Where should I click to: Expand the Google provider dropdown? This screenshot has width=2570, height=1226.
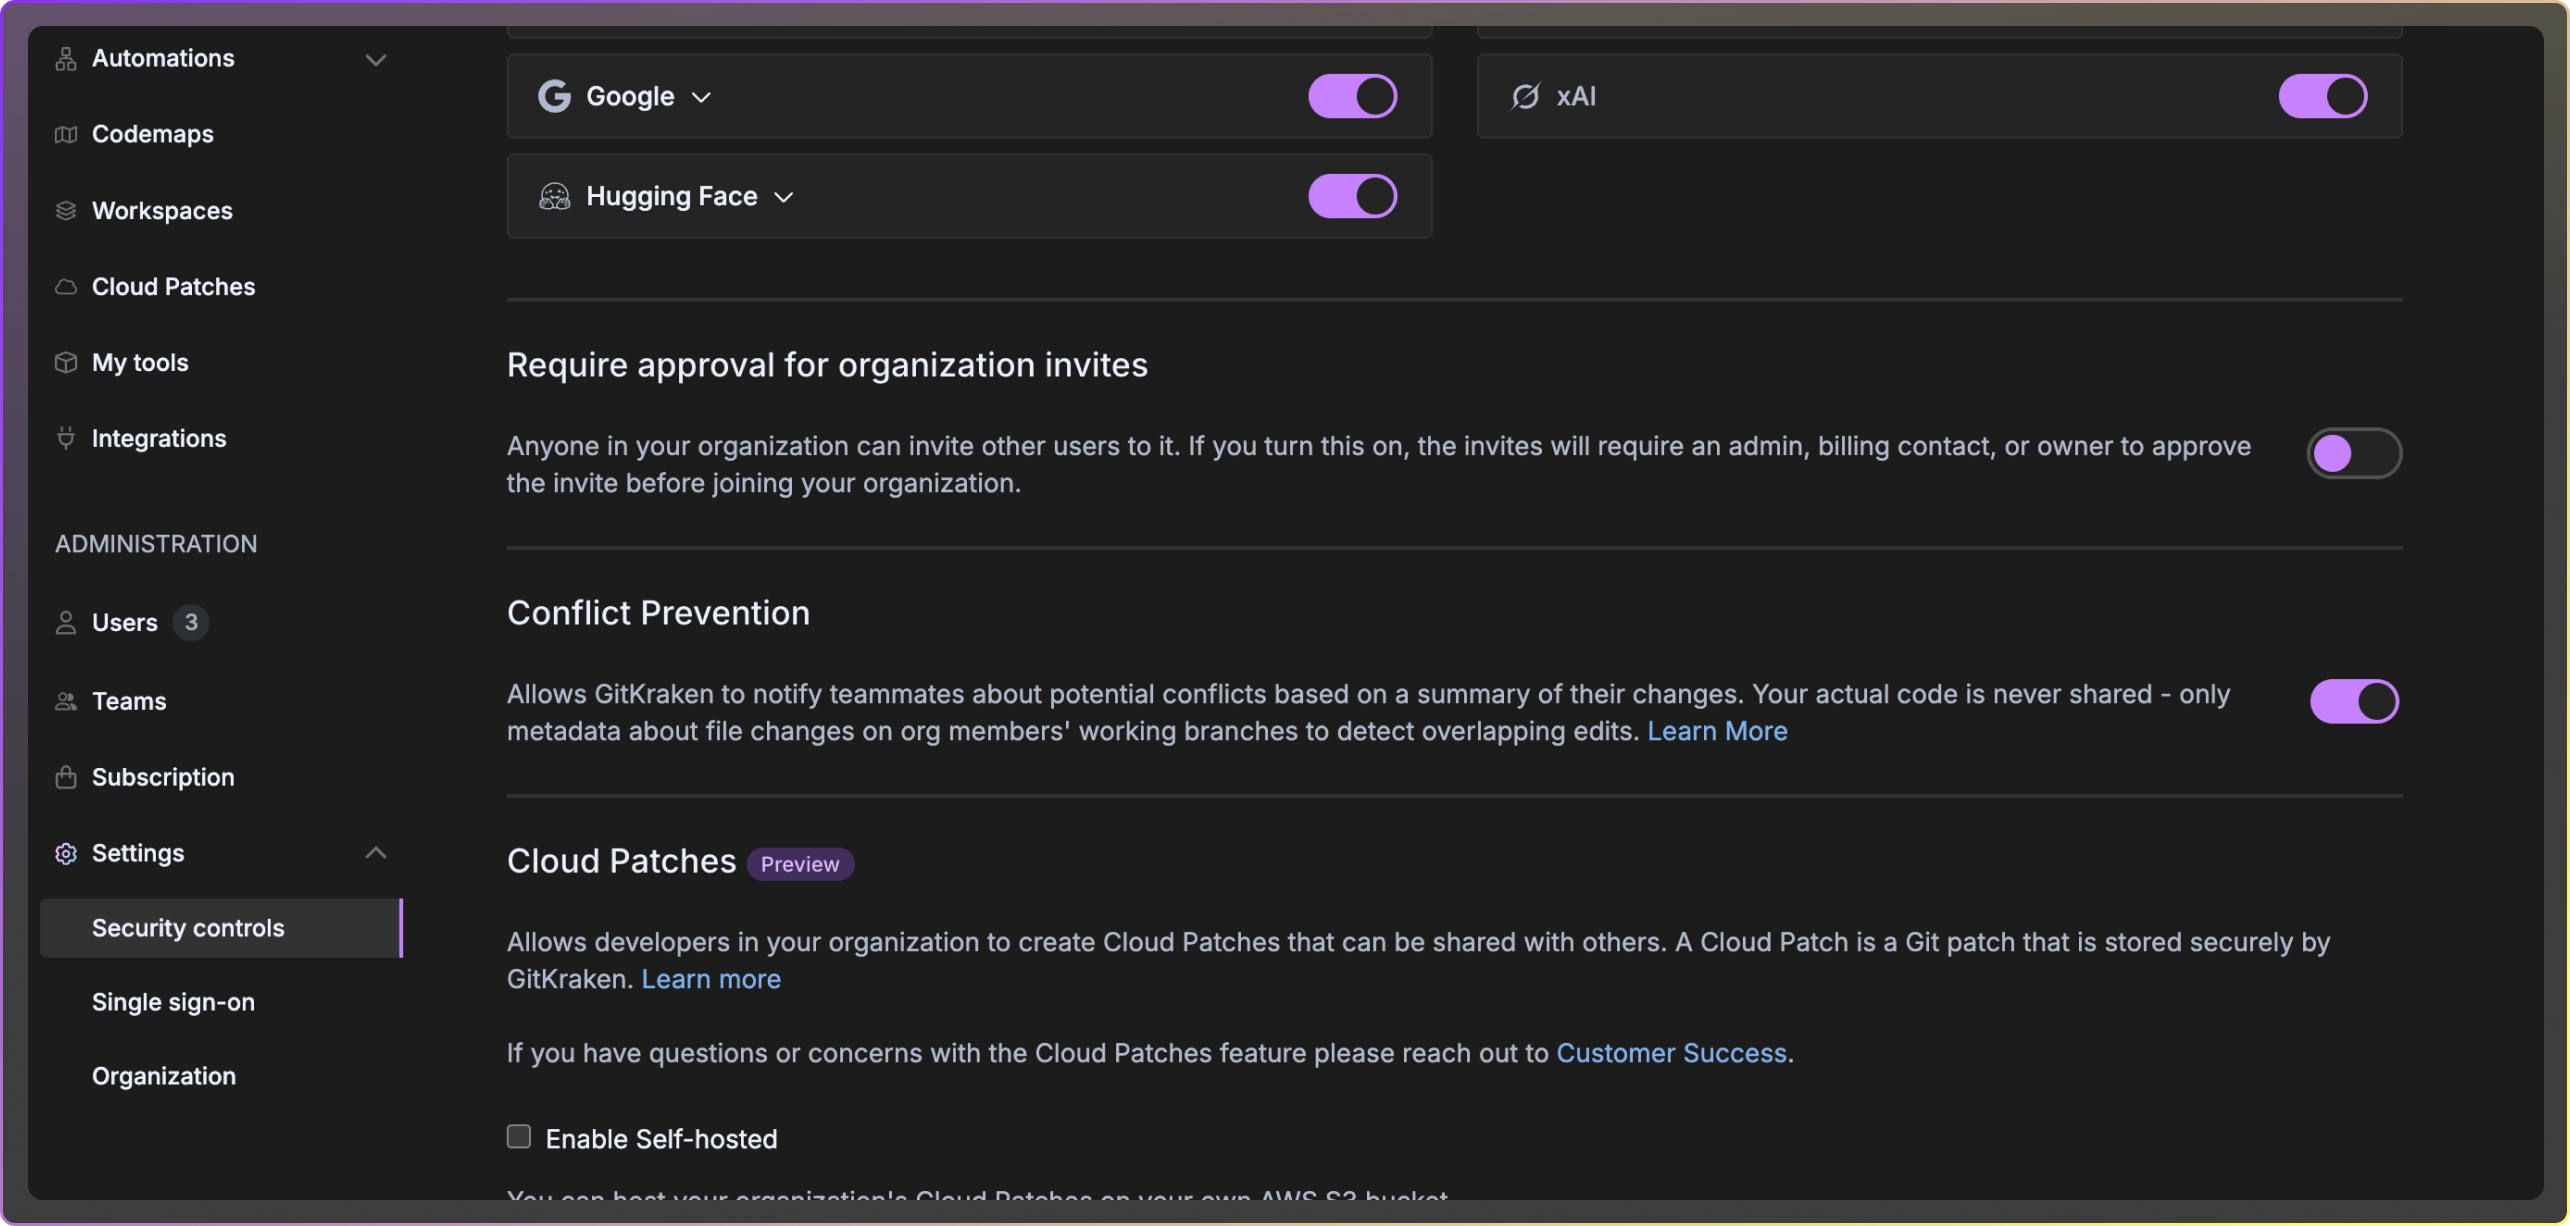pos(701,96)
